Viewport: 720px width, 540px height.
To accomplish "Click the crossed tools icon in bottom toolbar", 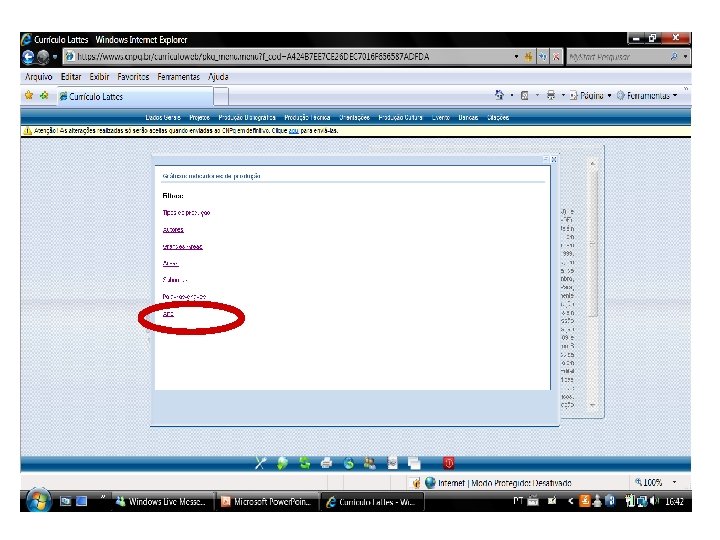I will 260,463.
